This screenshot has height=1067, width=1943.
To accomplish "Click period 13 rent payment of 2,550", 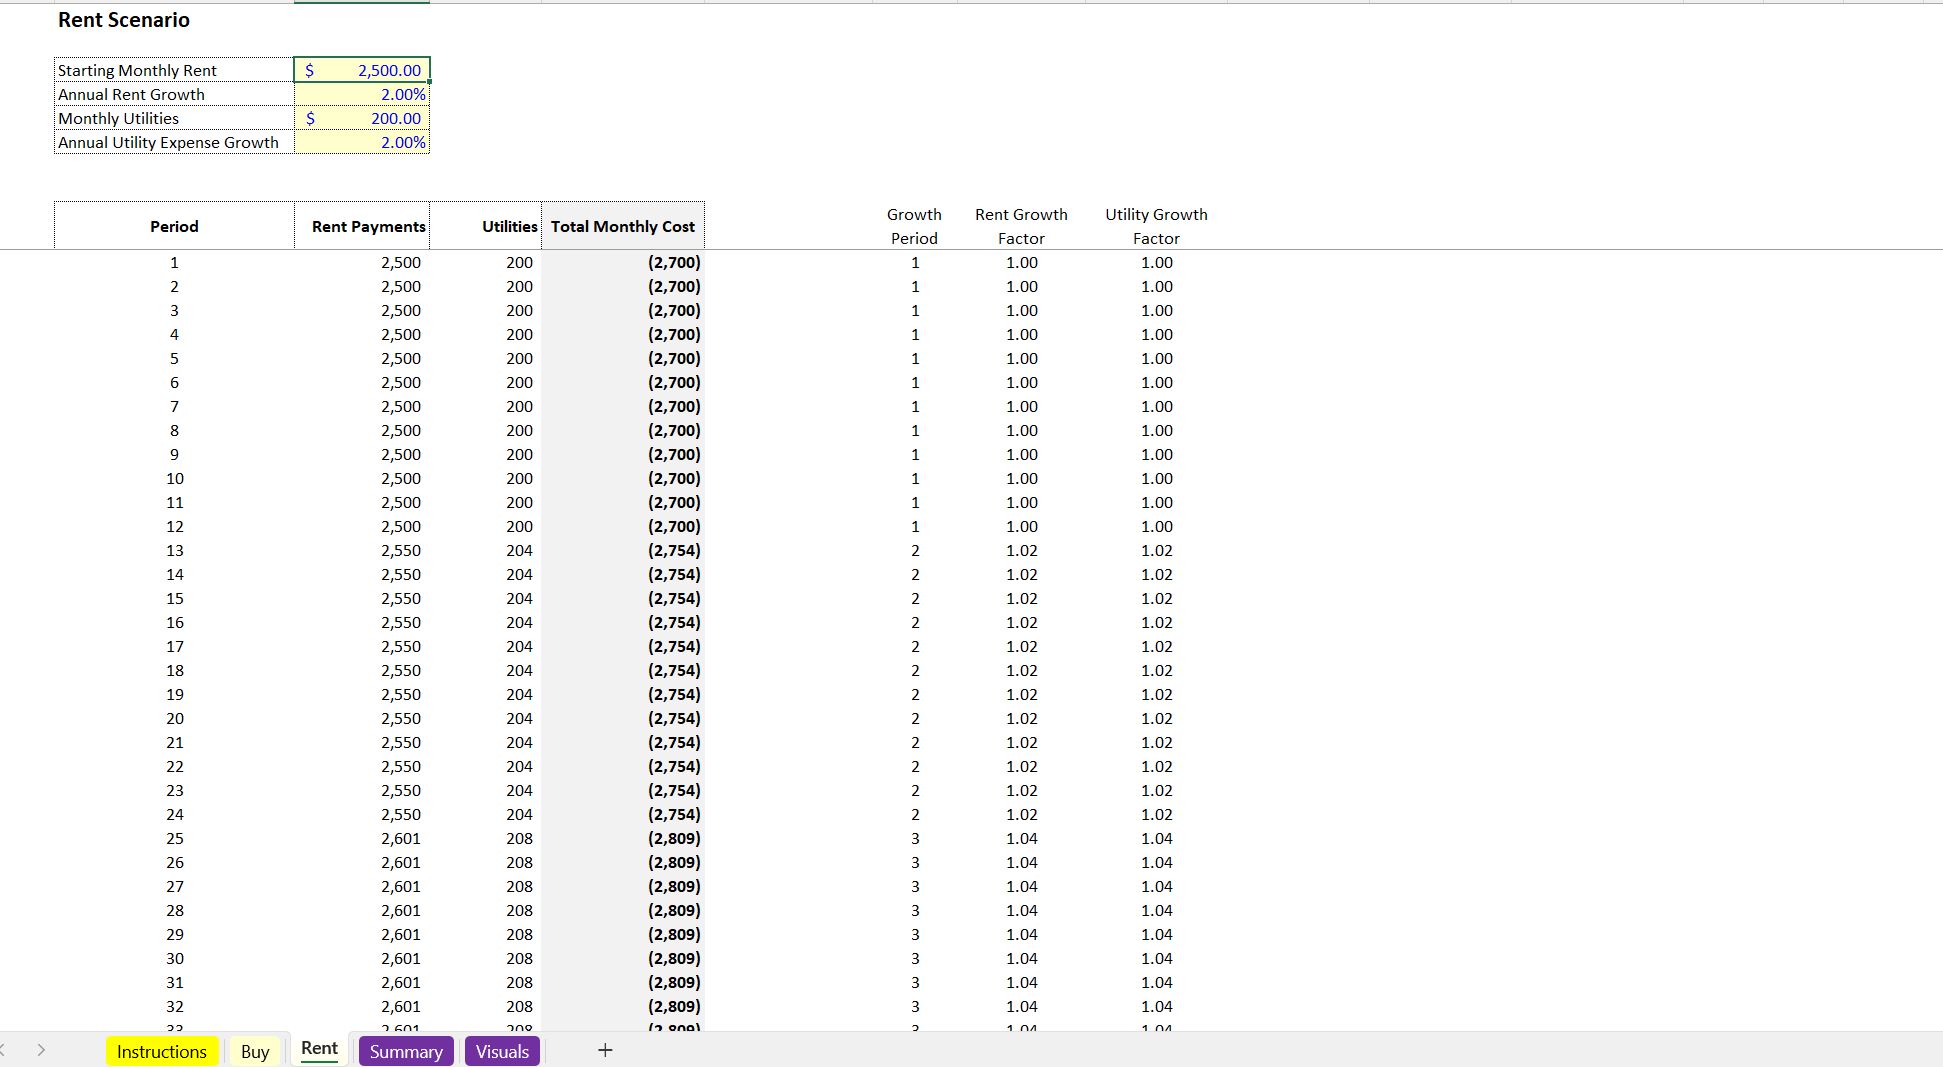I will click(400, 550).
